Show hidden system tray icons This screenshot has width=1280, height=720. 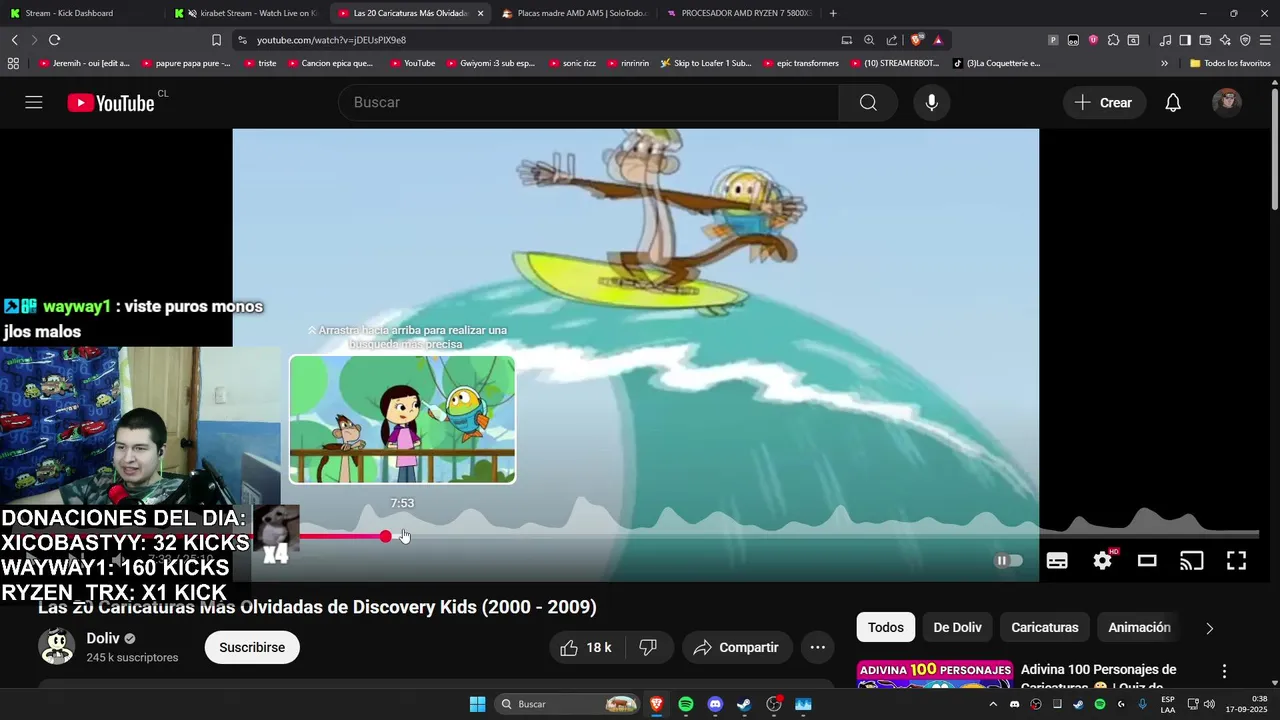tap(993, 704)
